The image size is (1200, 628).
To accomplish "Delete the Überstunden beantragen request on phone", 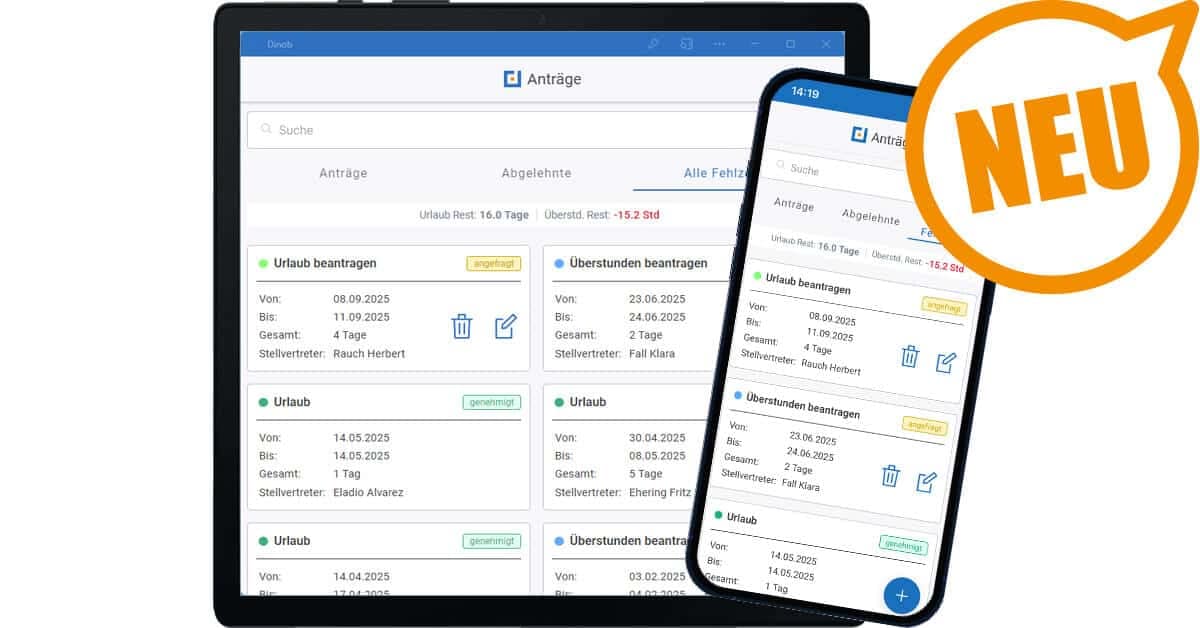I will click(x=890, y=475).
